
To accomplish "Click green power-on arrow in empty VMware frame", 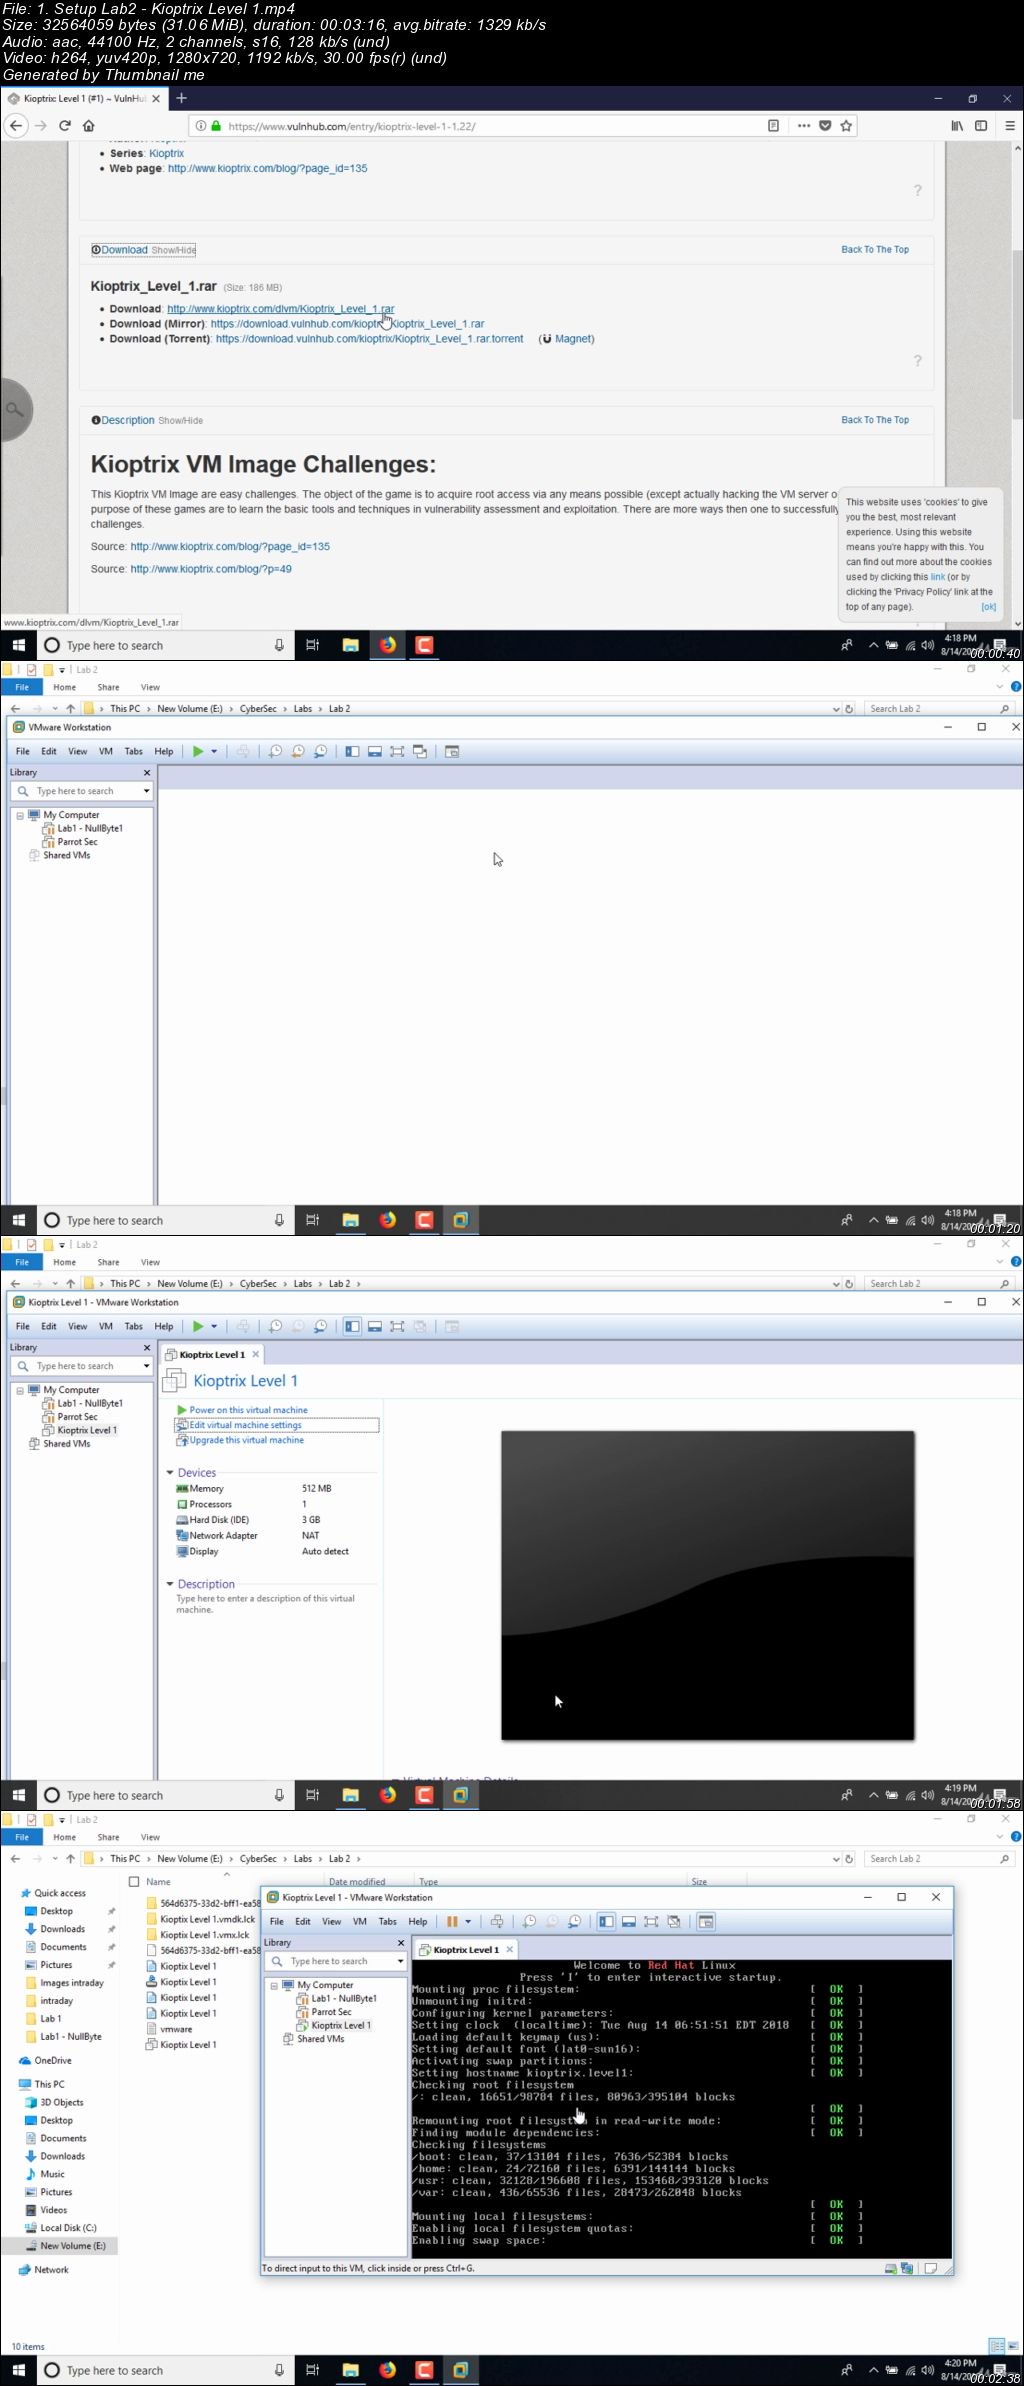I will coord(198,751).
